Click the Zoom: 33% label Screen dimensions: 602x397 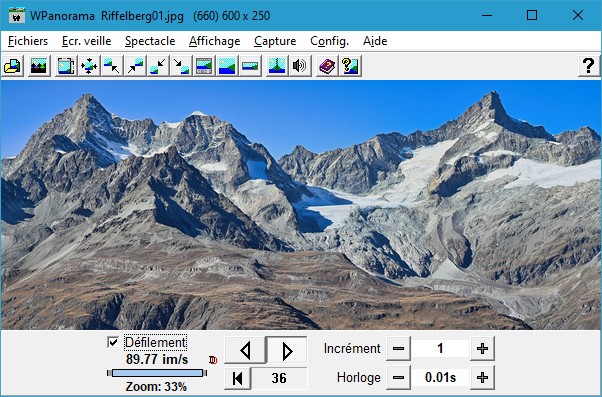pyautogui.click(x=156, y=386)
